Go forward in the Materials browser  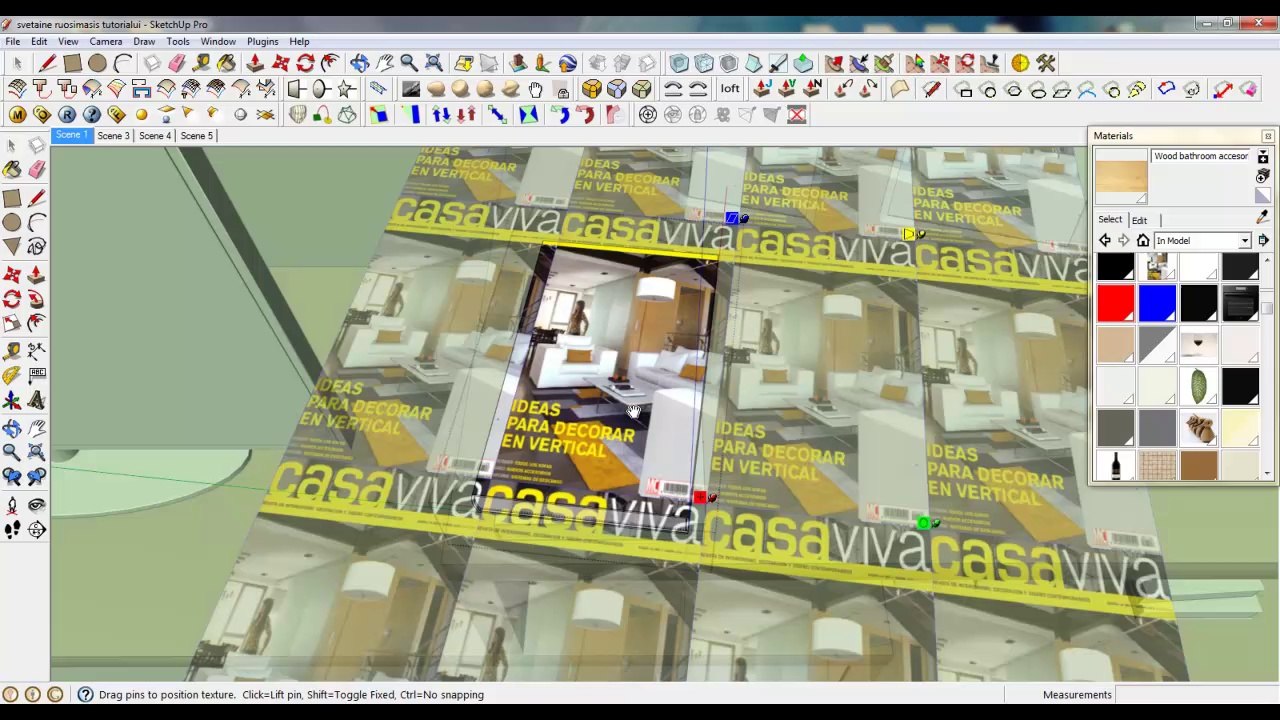pyautogui.click(x=1124, y=241)
